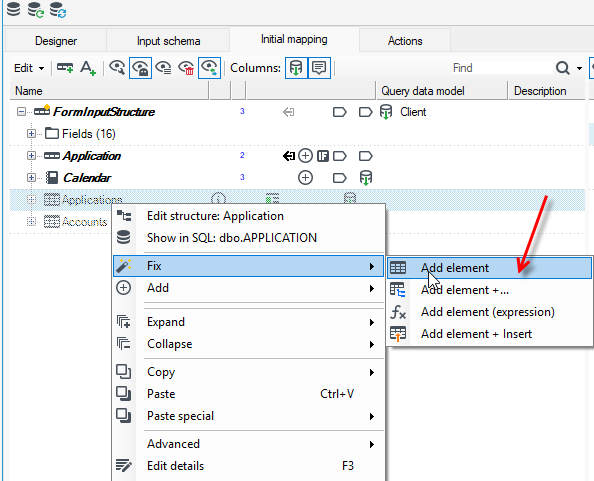Toggle the eye with blue arrow filter
This screenshot has height=481, width=594.
(209, 68)
